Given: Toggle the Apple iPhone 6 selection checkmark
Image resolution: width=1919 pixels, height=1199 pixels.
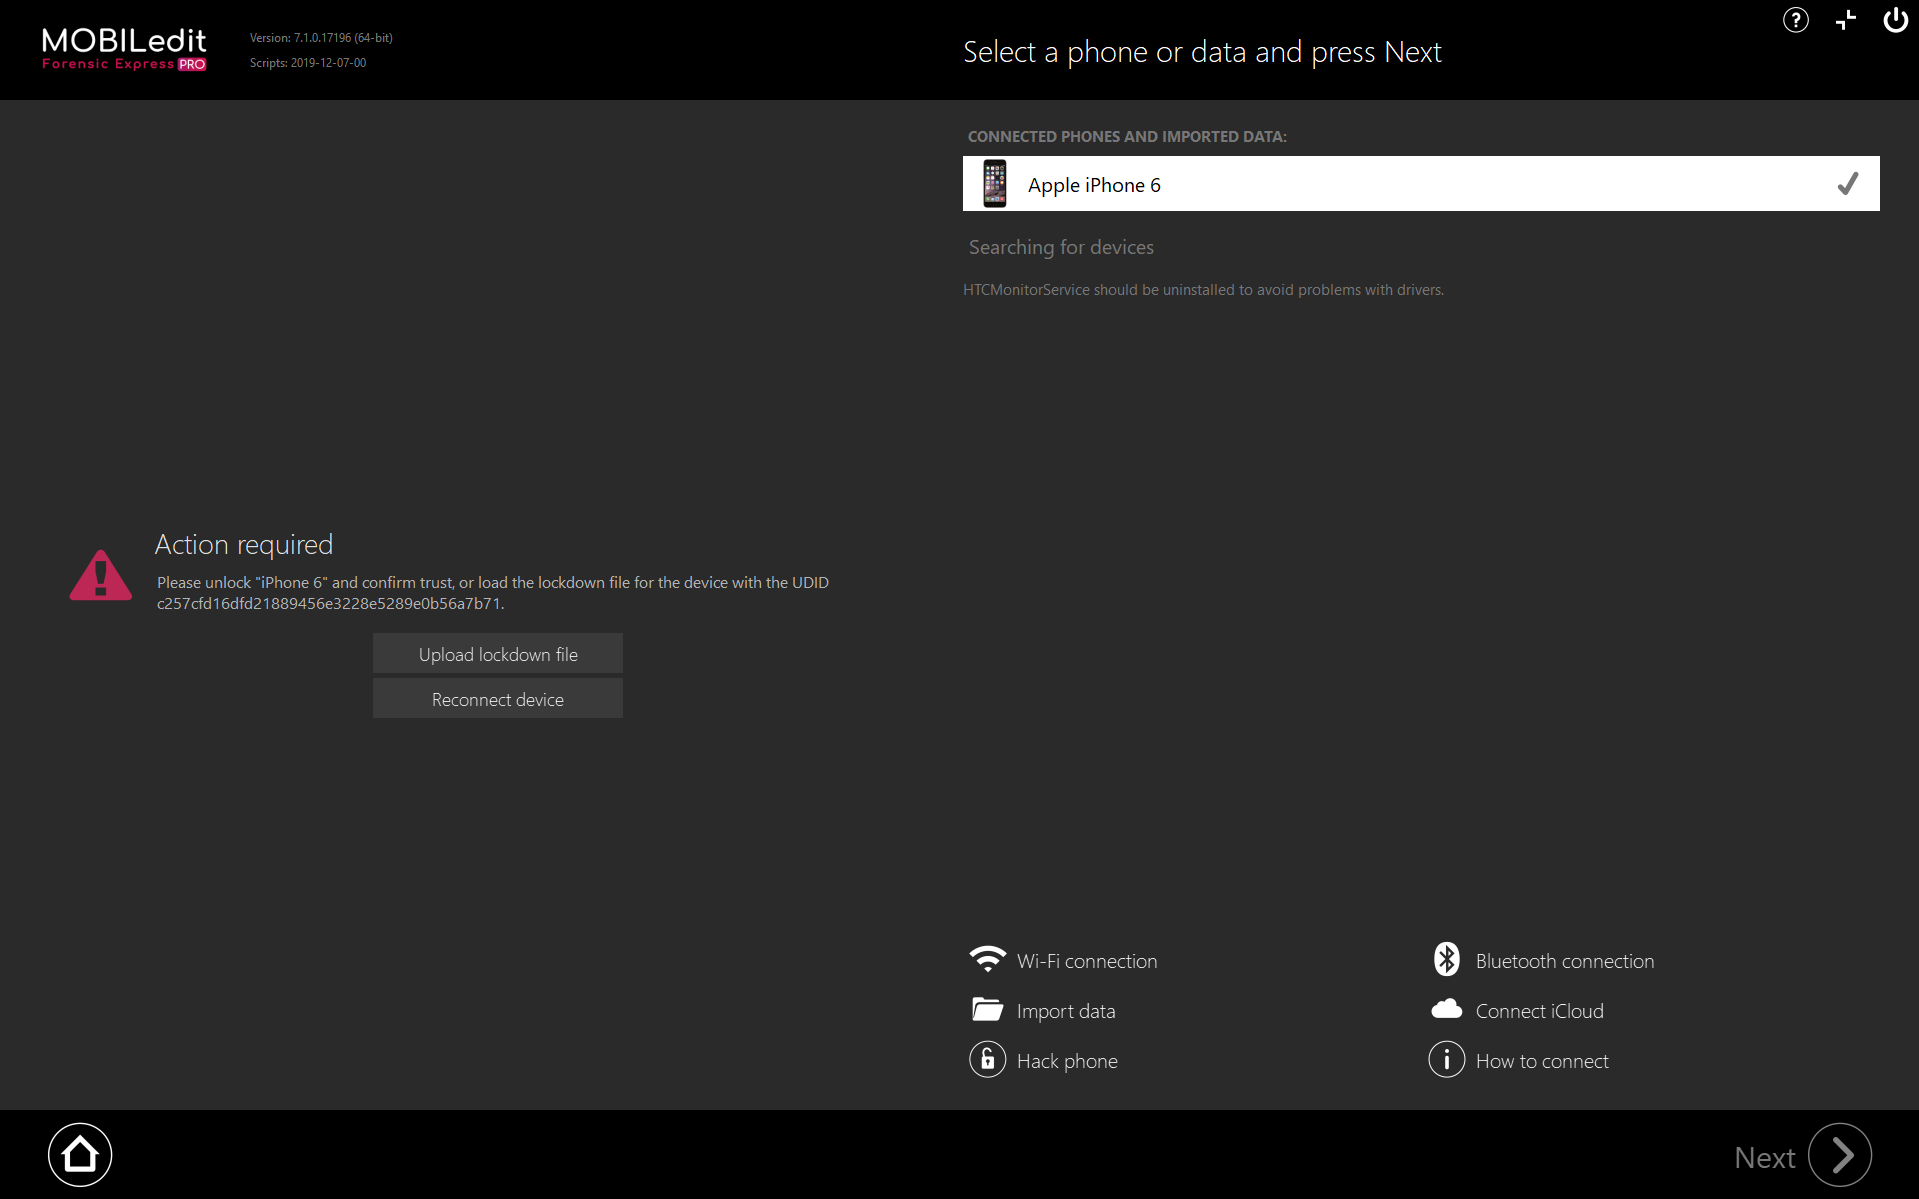Looking at the screenshot, I should point(1847,184).
